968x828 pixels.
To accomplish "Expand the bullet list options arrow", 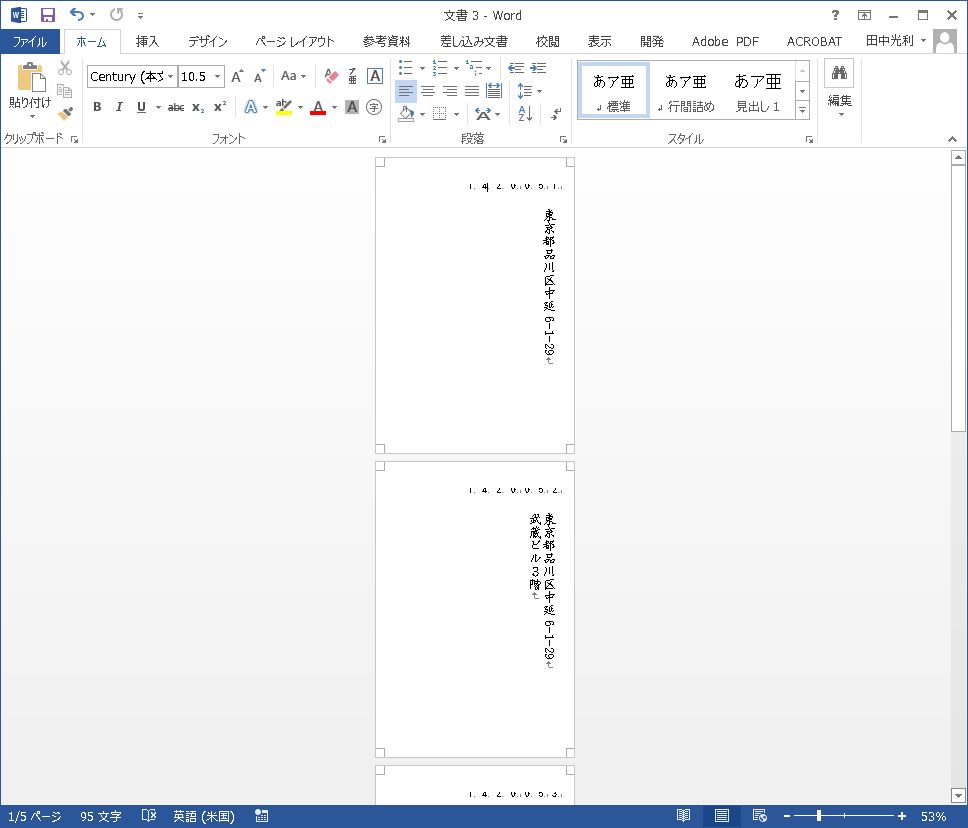I will 423,68.
